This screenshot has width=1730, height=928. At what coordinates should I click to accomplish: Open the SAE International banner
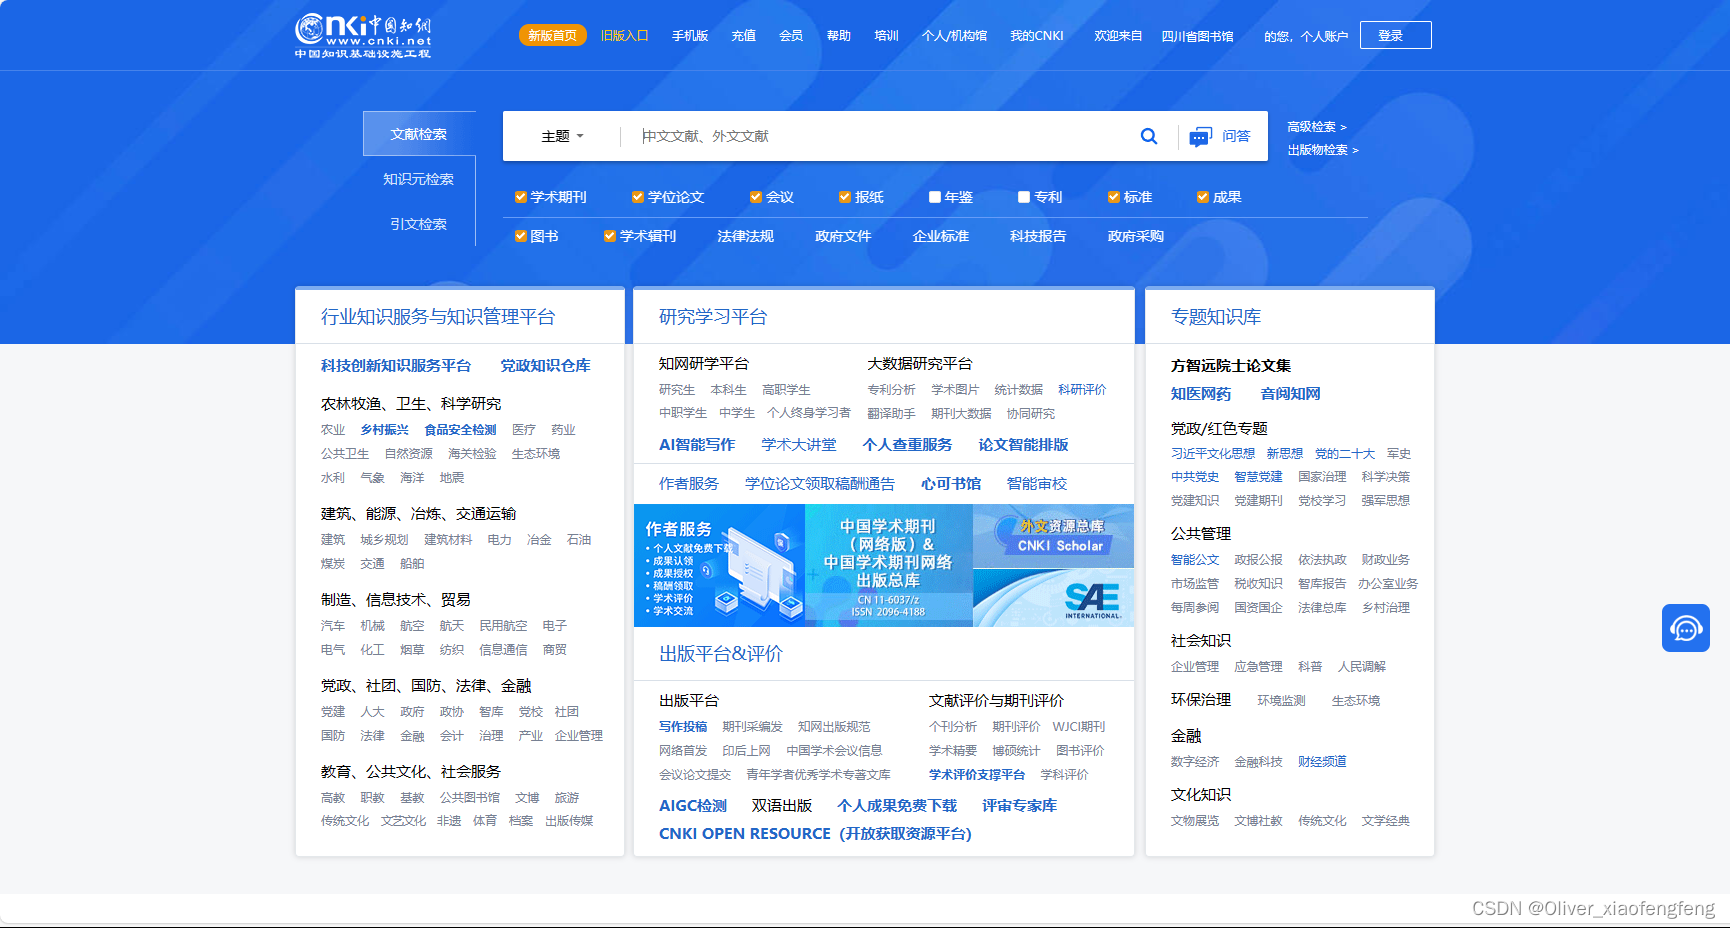point(1053,598)
